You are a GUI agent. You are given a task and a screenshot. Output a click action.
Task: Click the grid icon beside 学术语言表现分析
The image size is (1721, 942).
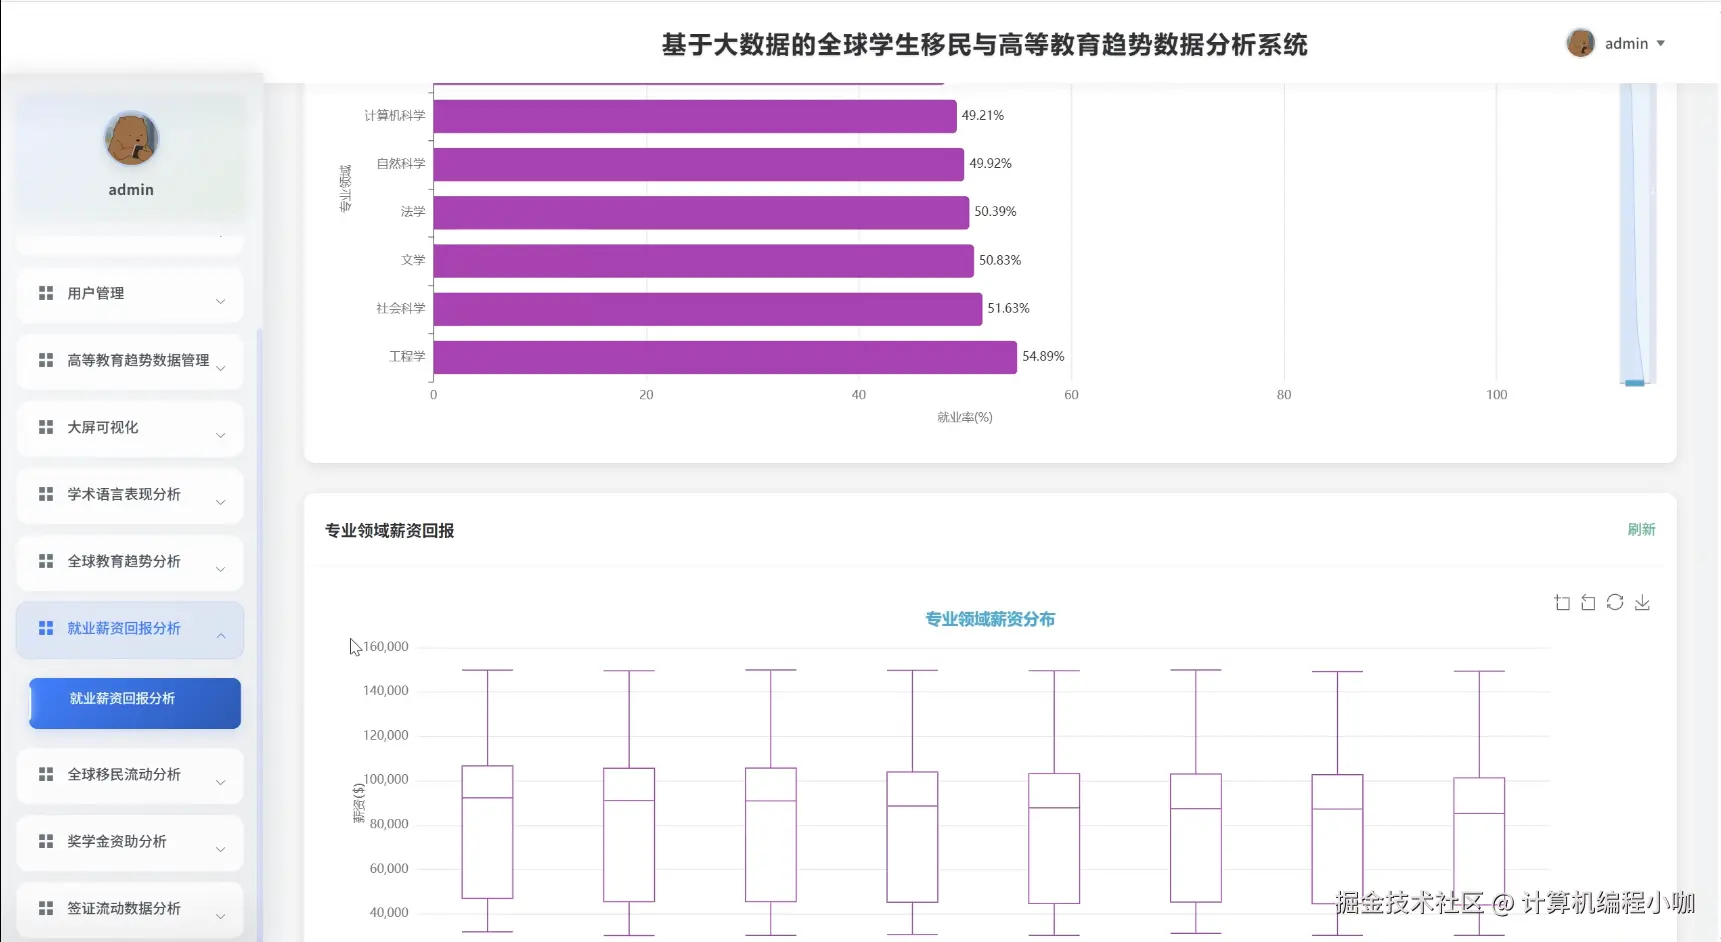[46, 494]
